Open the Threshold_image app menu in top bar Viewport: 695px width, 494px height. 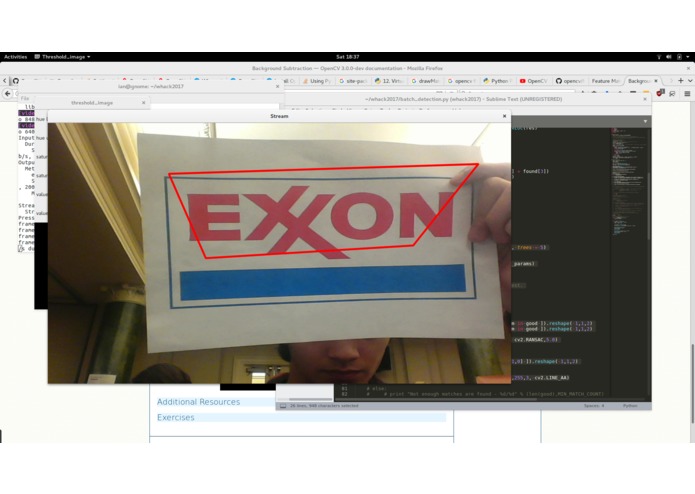pyautogui.click(x=62, y=57)
